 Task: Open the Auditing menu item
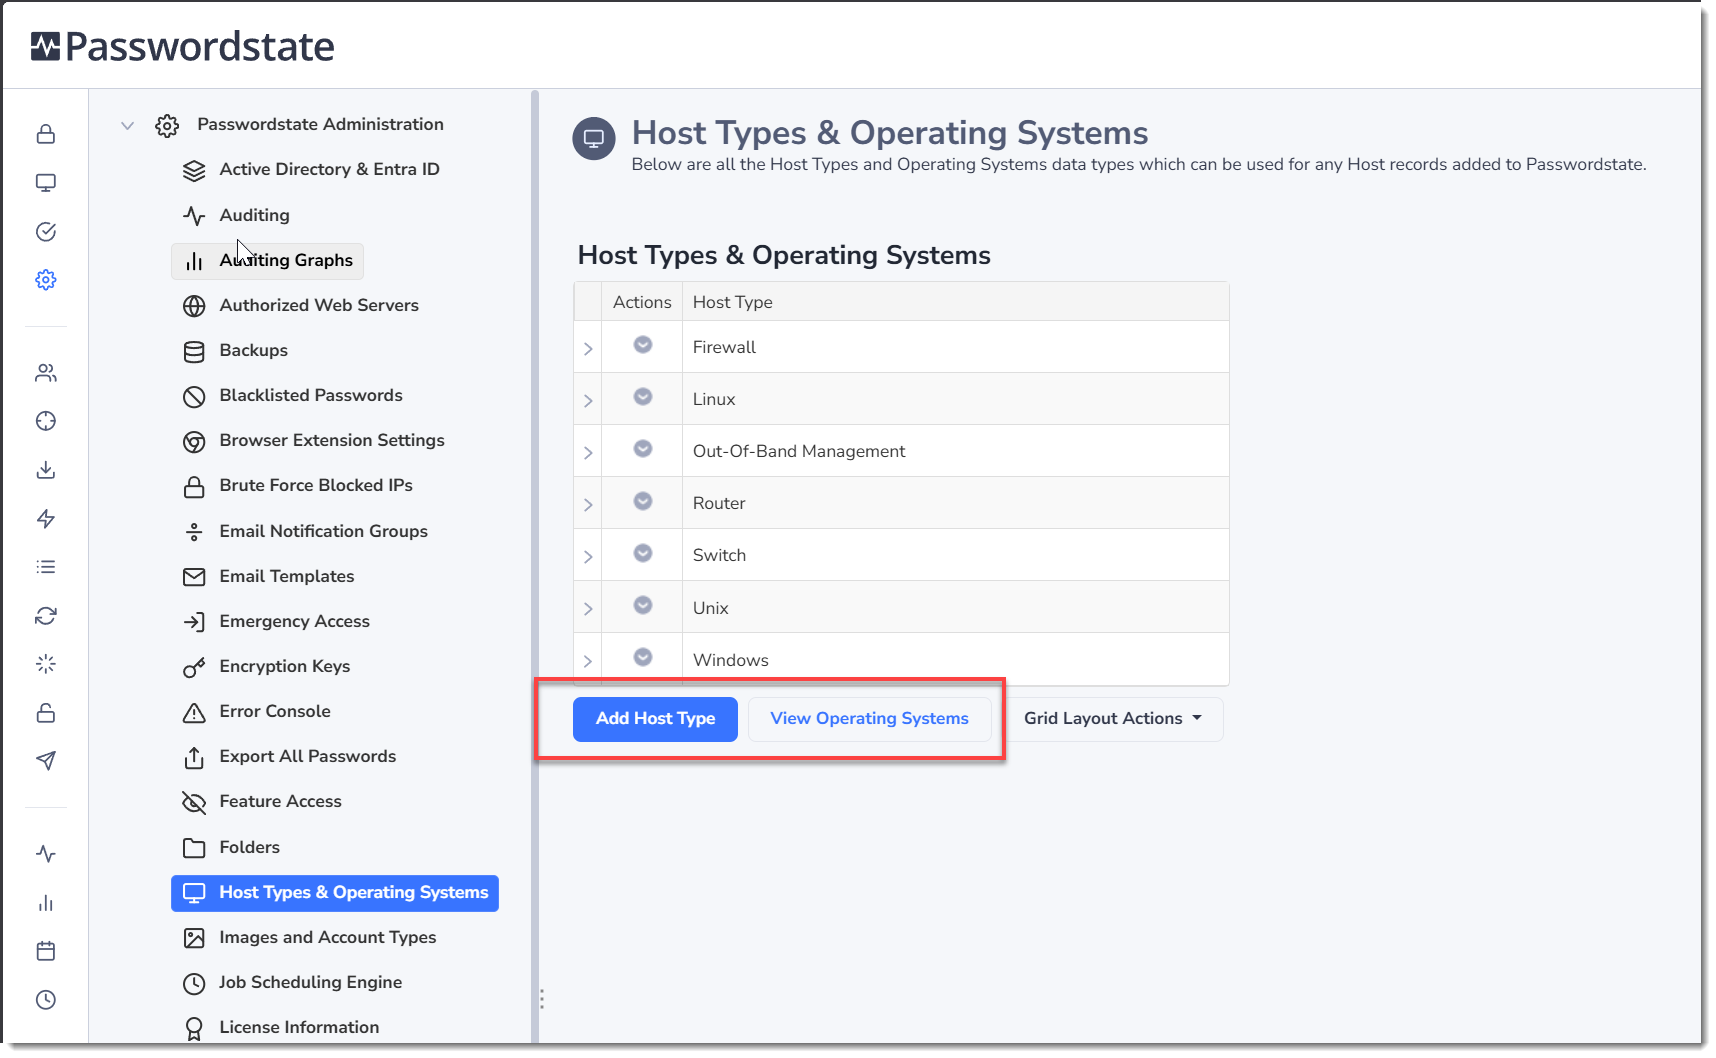coord(236,215)
